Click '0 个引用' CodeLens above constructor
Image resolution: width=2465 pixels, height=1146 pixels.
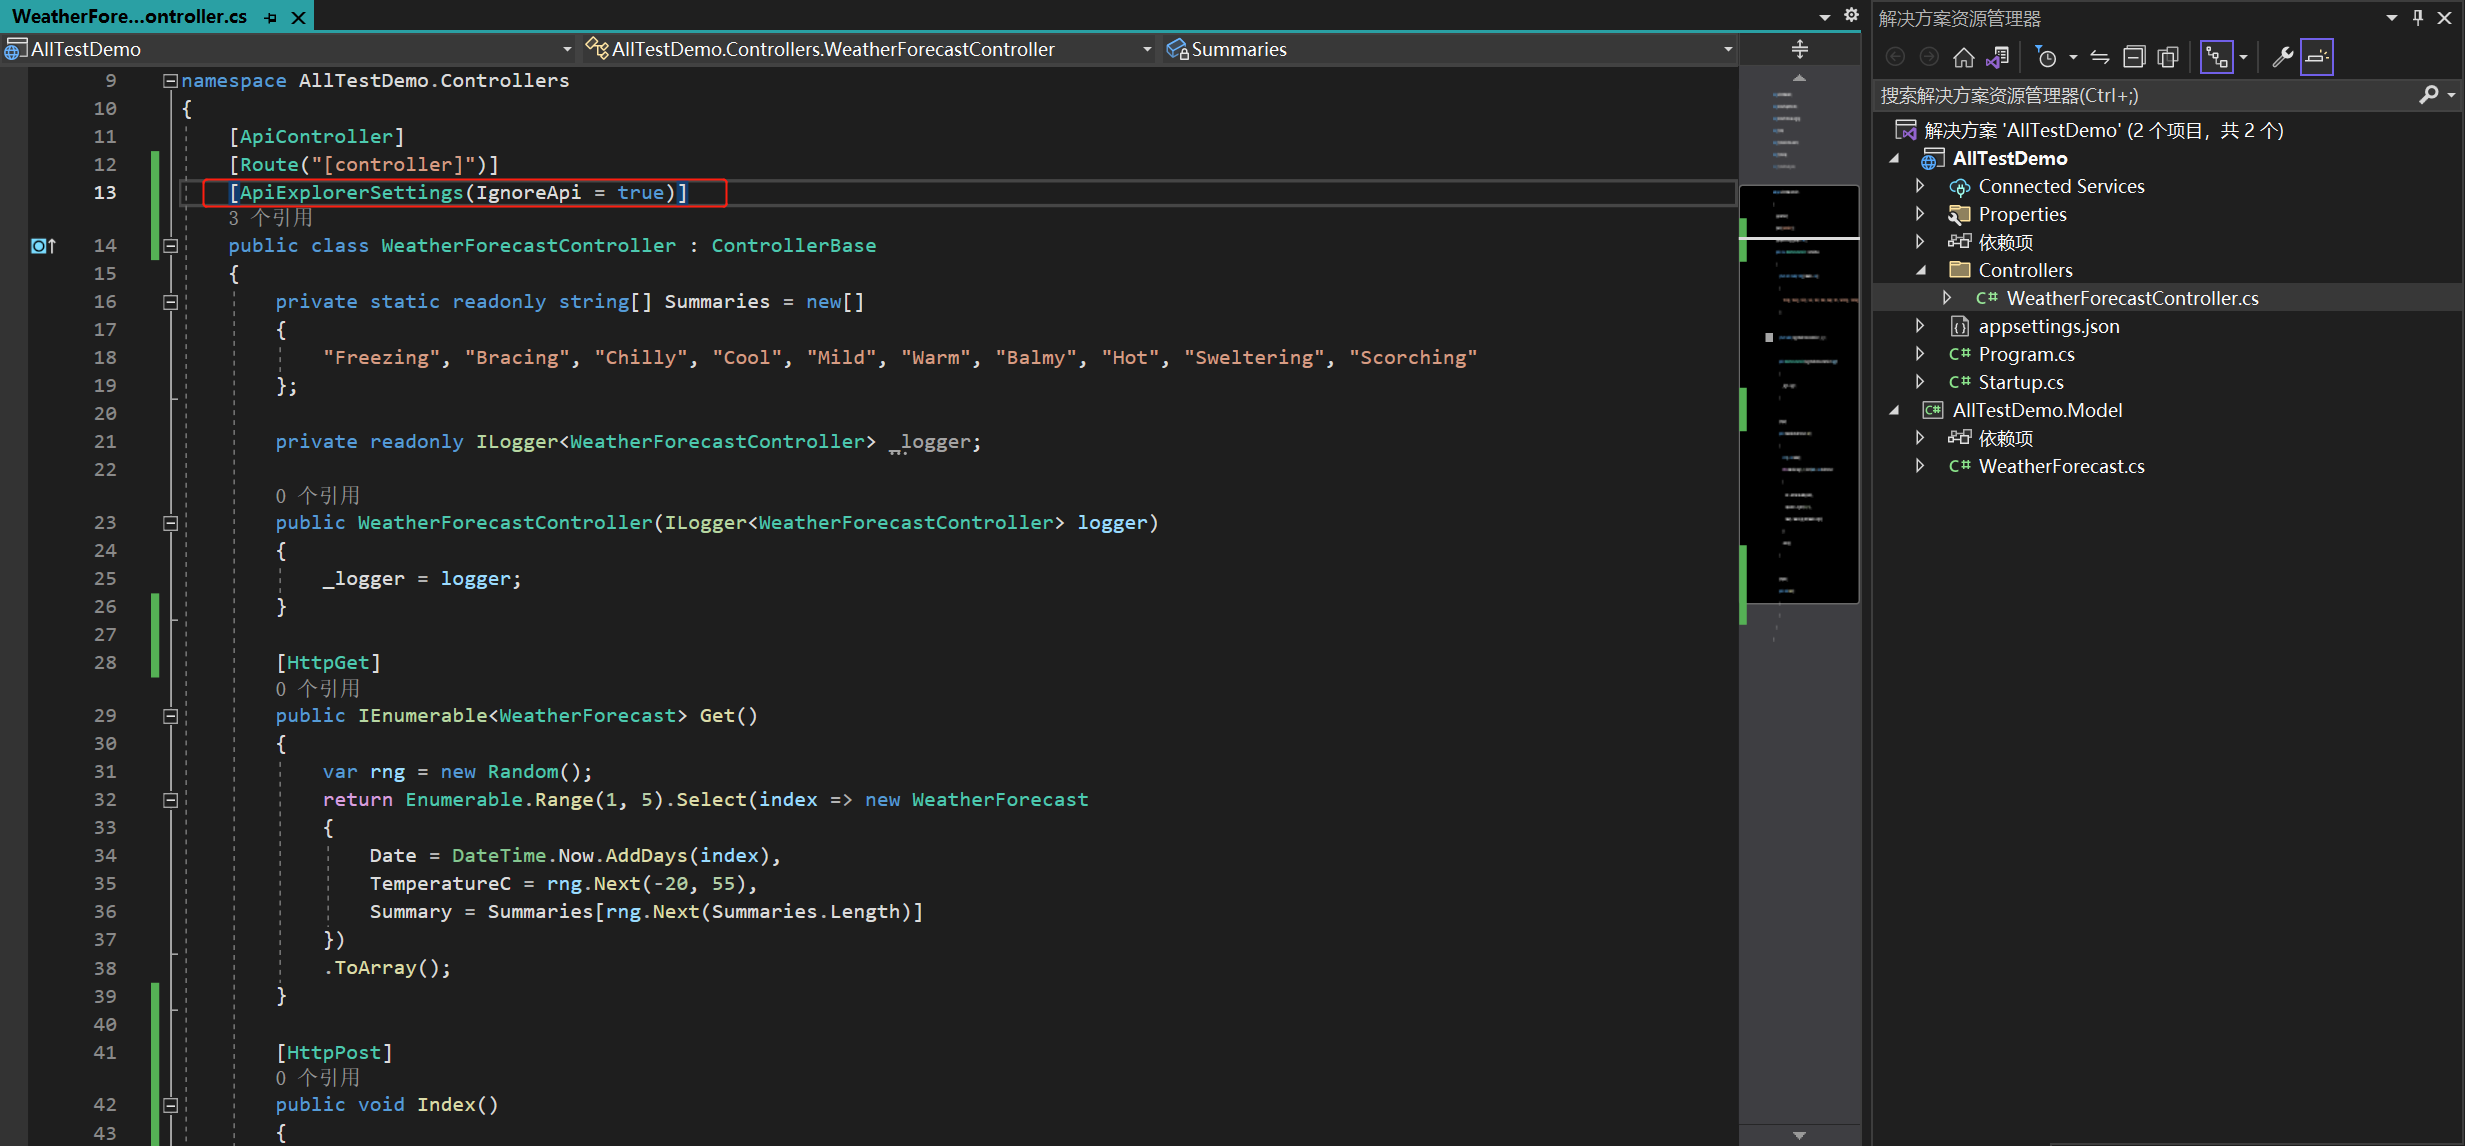(x=317, y=495)
